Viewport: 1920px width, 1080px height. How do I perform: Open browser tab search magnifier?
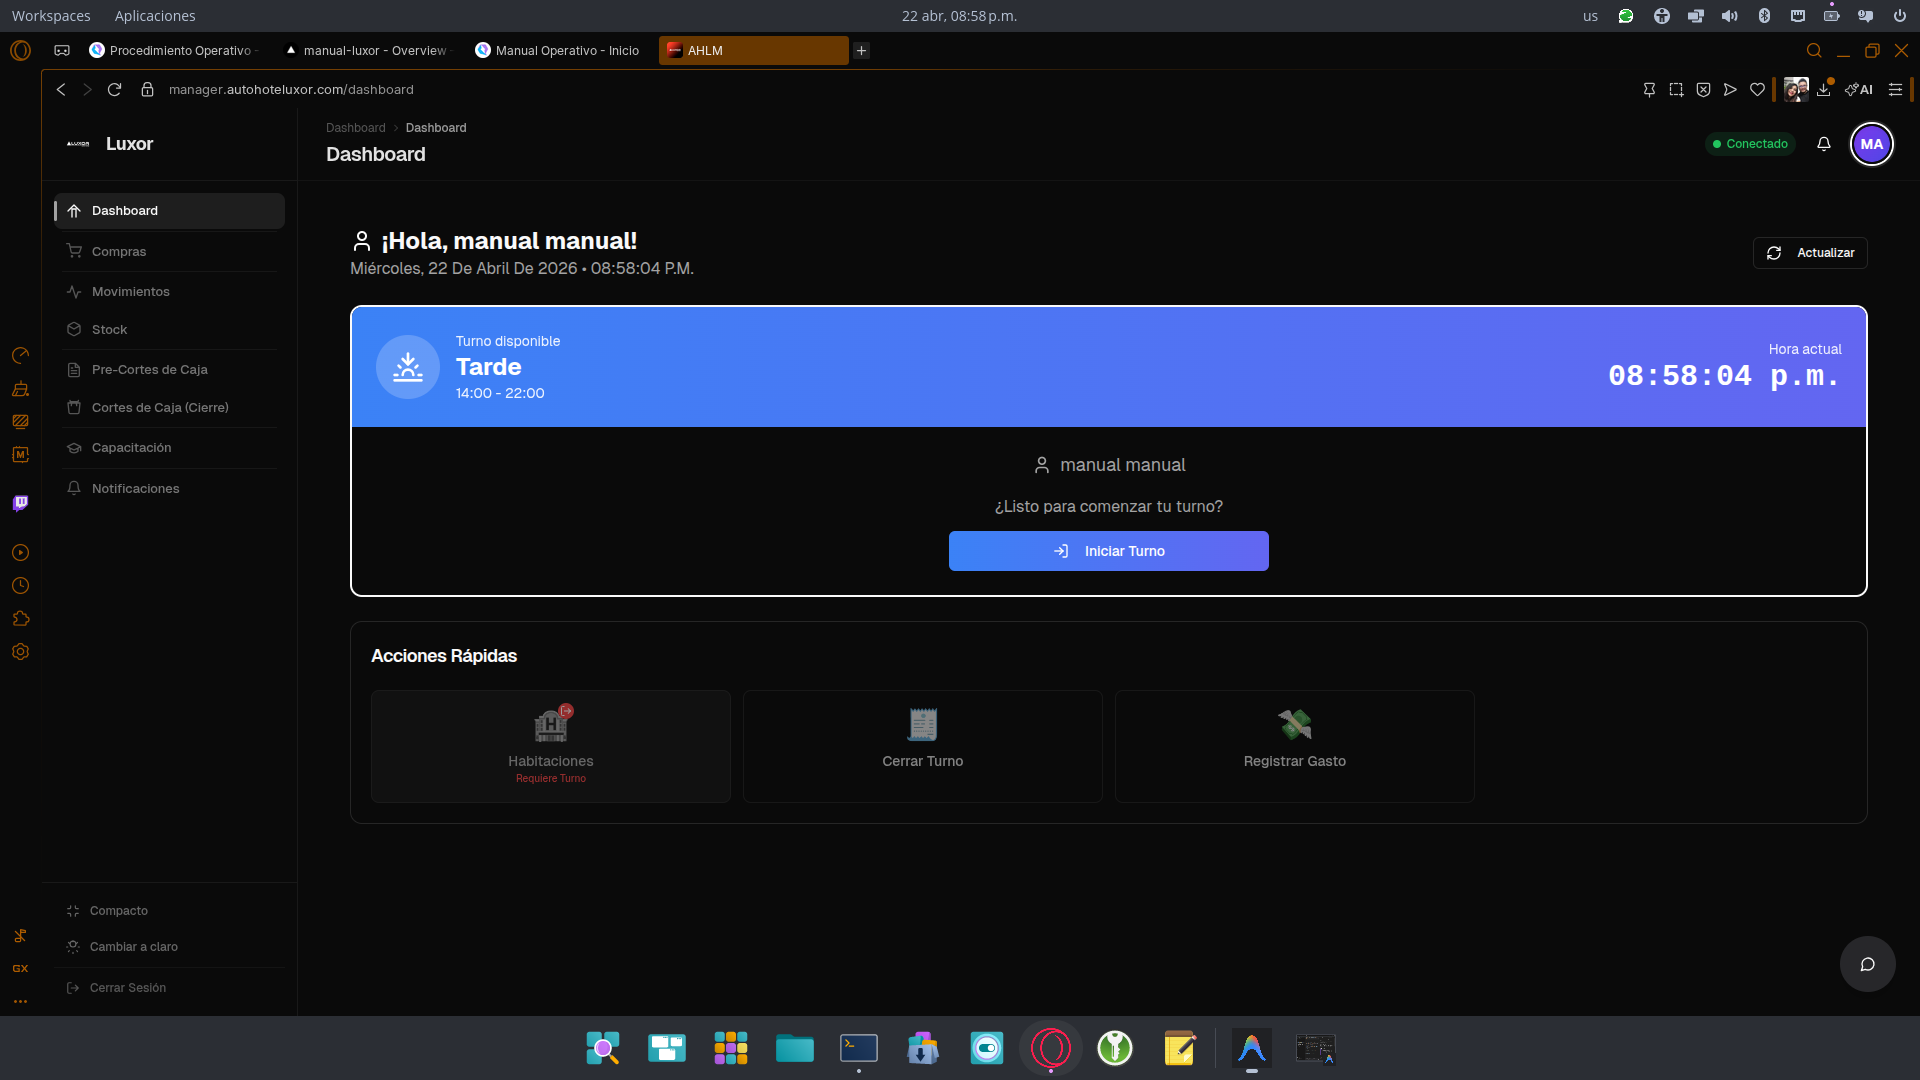(1814, 50)
